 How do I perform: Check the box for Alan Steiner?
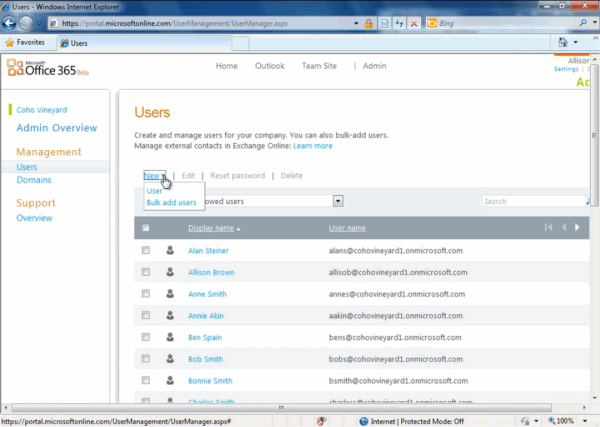(145, 250)
